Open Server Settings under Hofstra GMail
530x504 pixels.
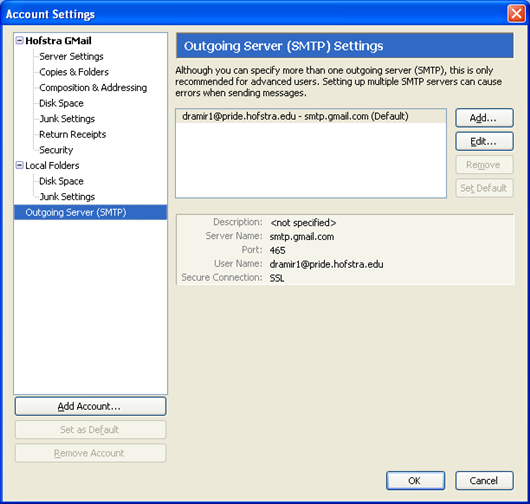[x=71, y=56]
